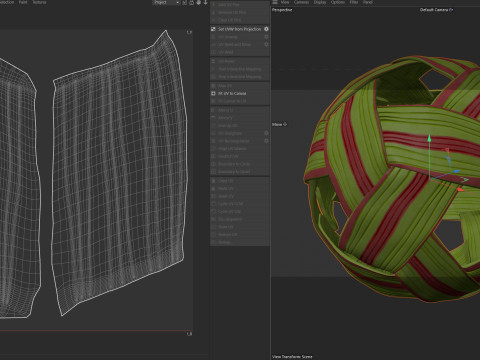Screen dimensions: 480x360
Task: Open the viewport View menu
Action: 285,2
